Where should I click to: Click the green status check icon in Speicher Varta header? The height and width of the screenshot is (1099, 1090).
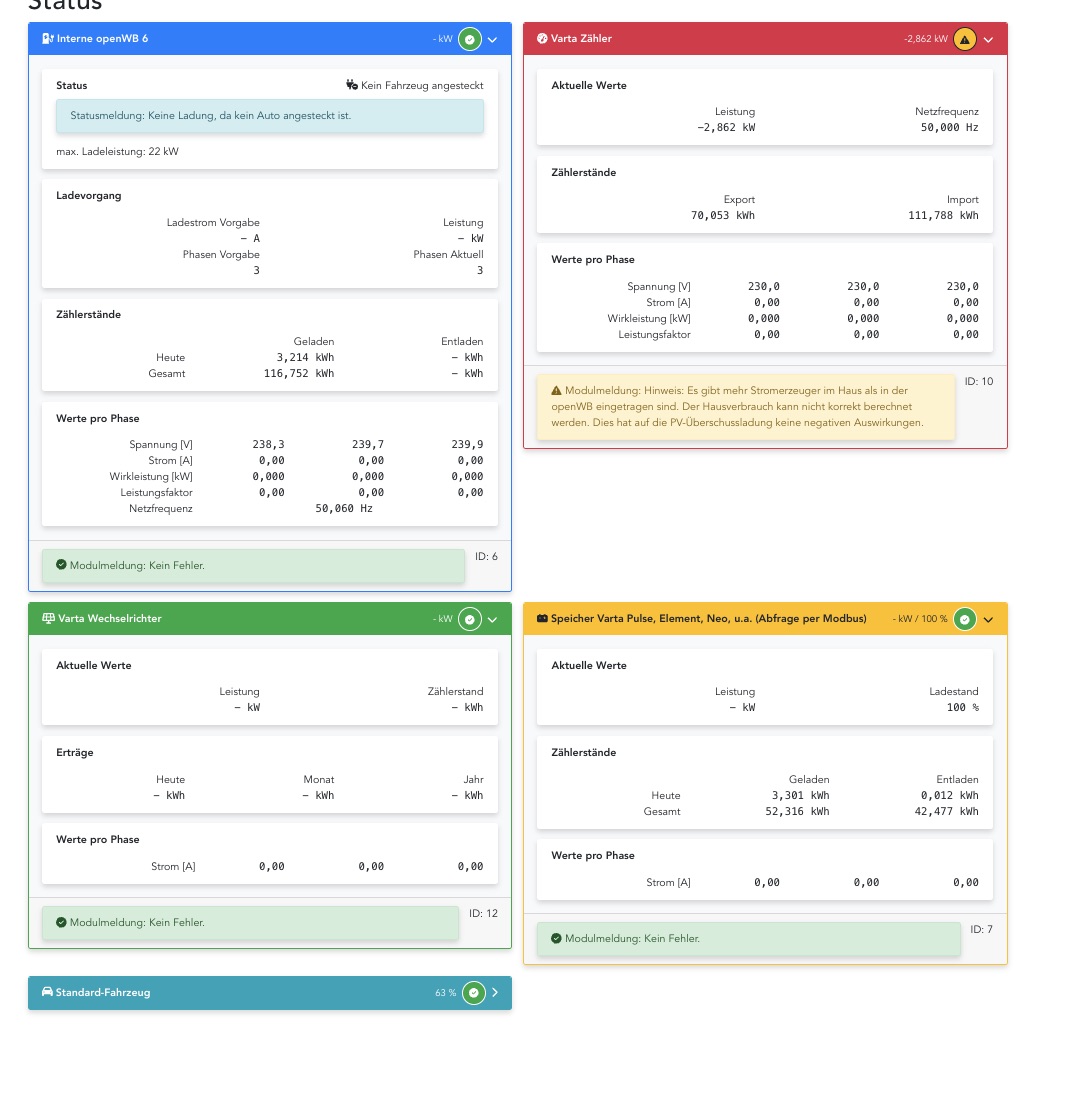[x=965, y=619]
